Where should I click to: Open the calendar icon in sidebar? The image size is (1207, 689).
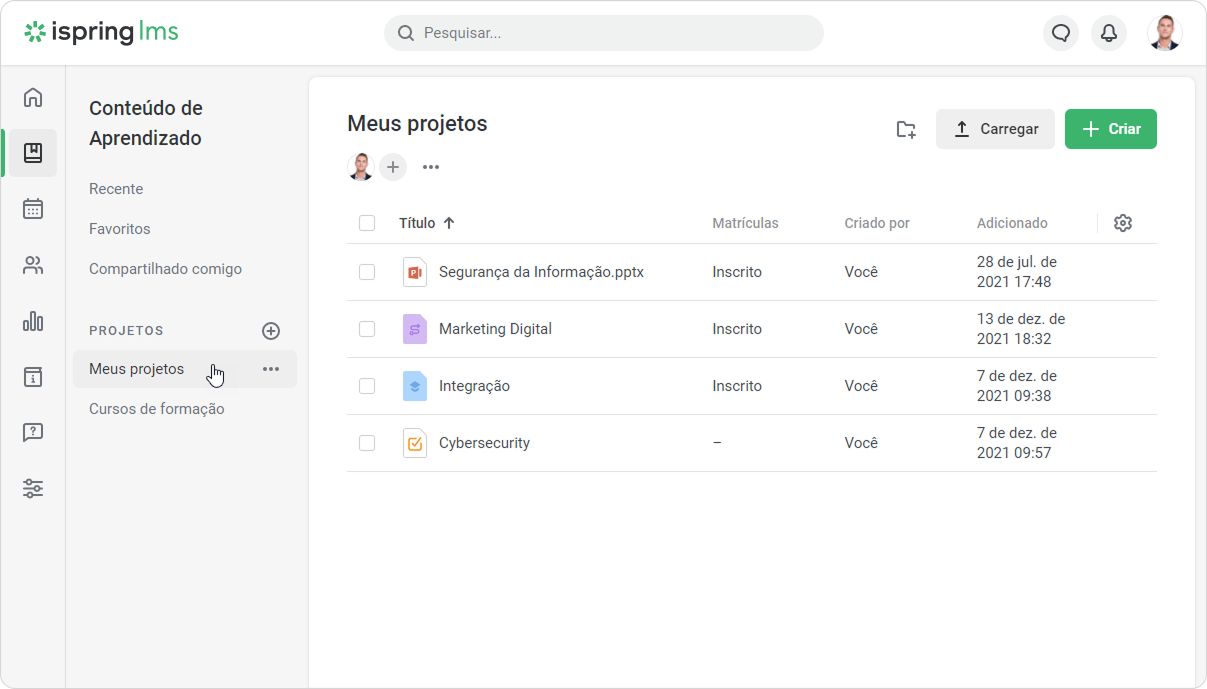tap(33, 209)
